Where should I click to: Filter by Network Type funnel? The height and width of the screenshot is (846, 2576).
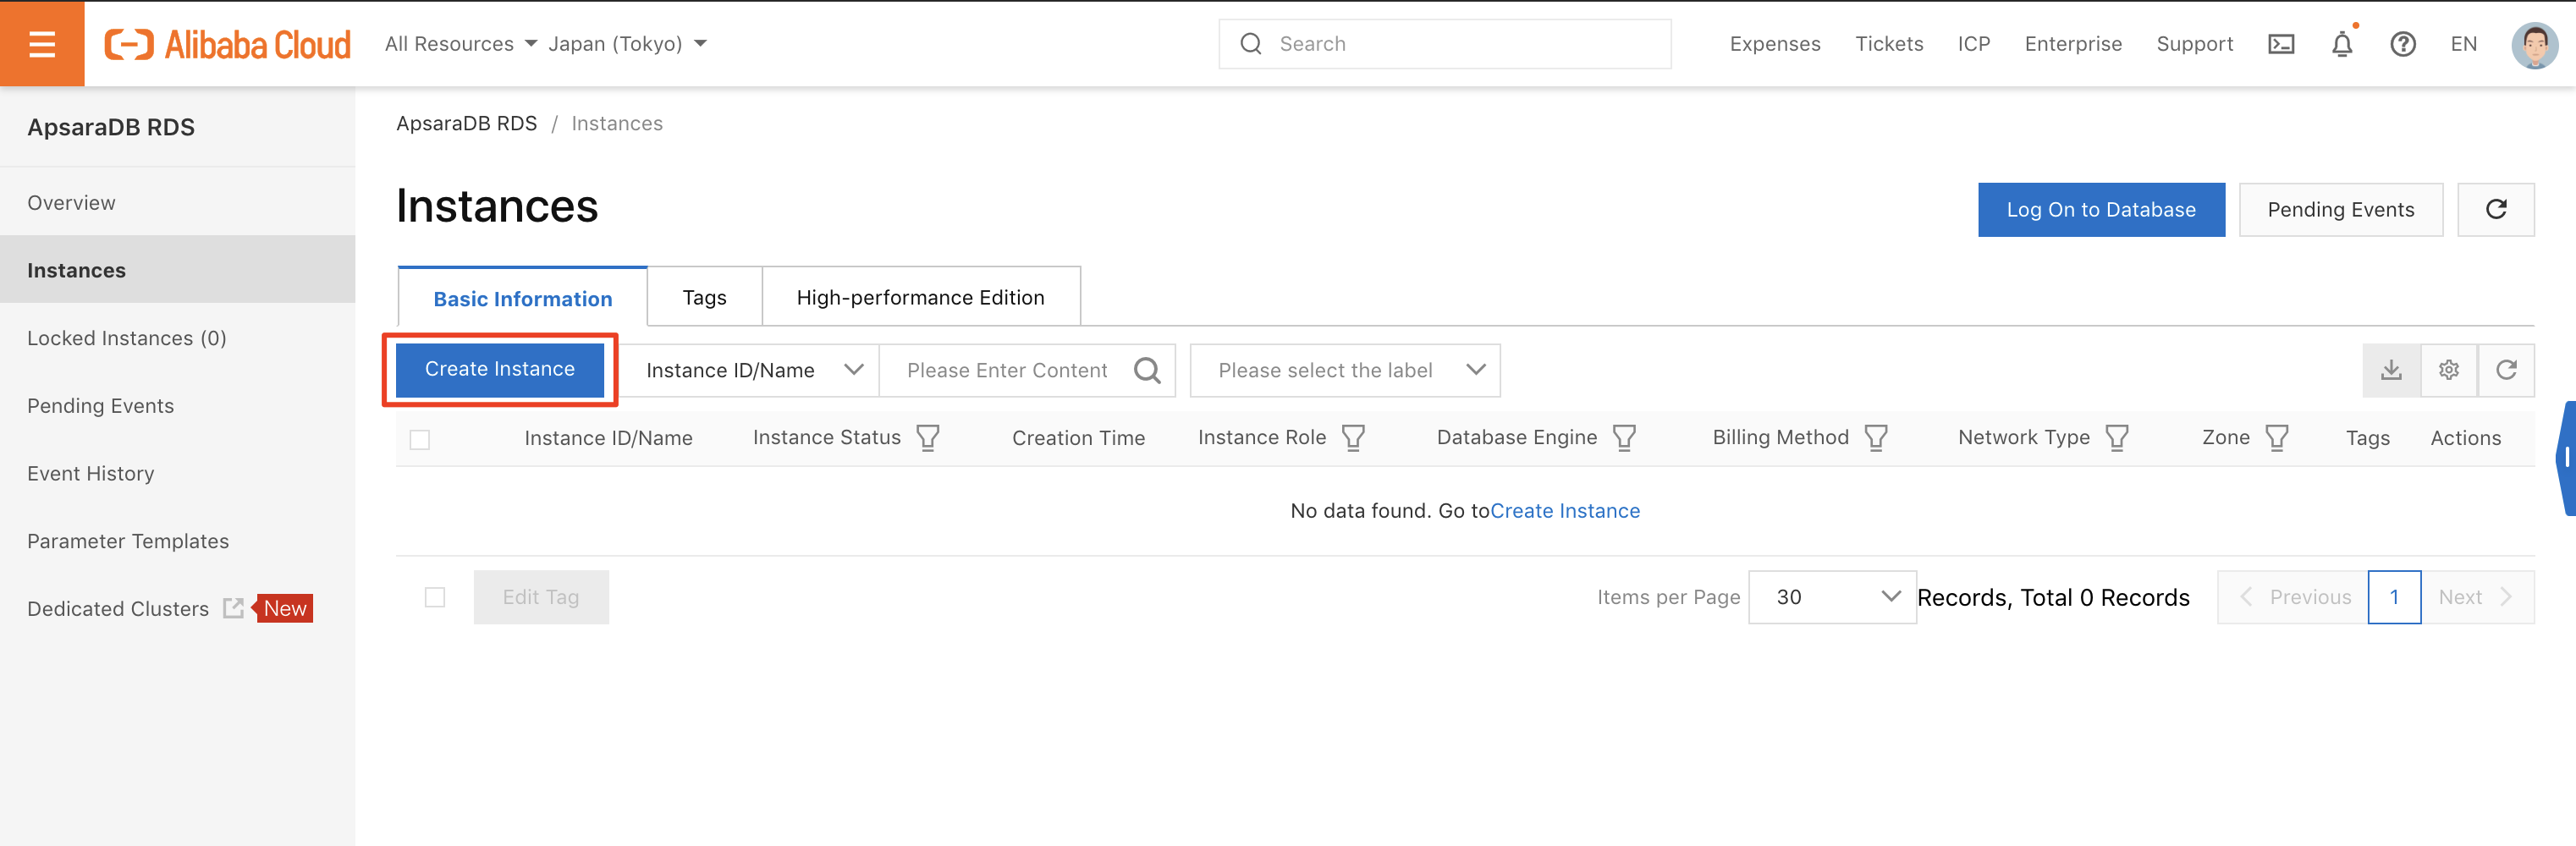[x=2117, y=438]
